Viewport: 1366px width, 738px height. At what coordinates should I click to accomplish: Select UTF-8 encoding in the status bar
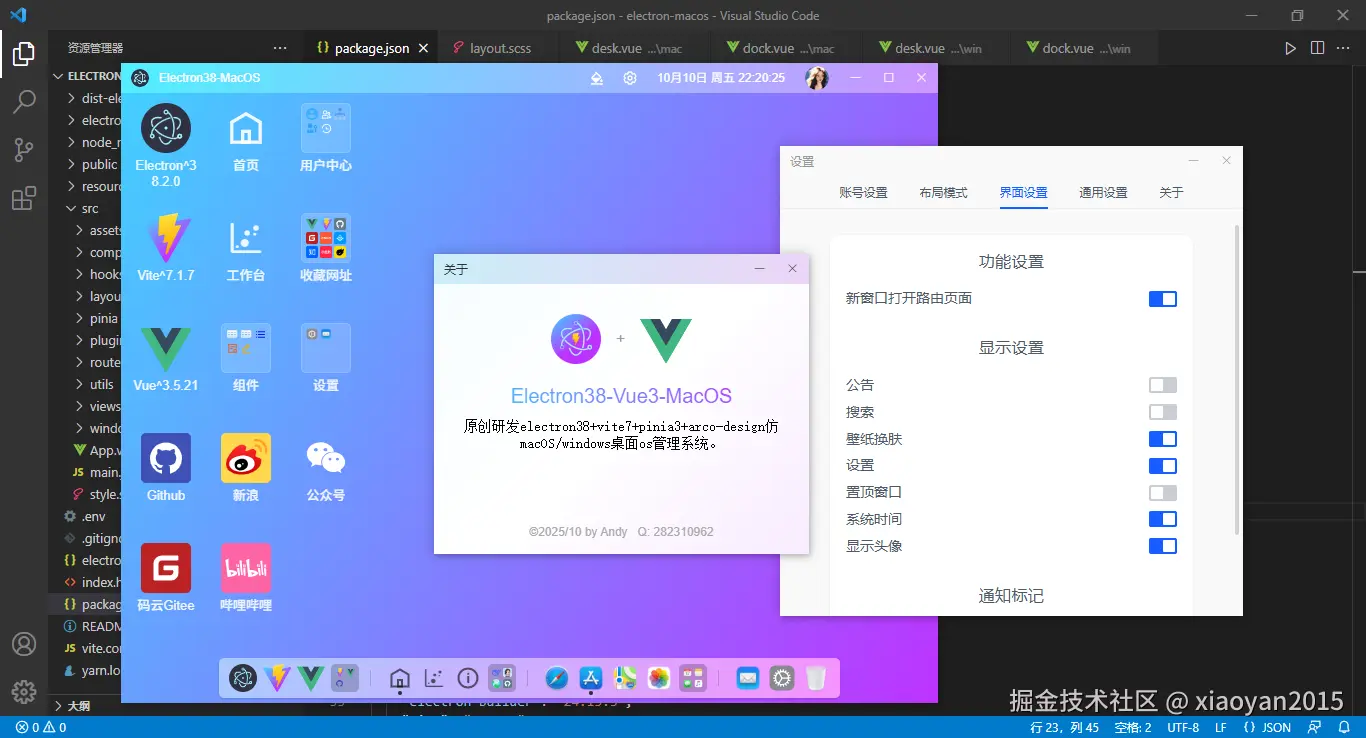pos(1182,727)
